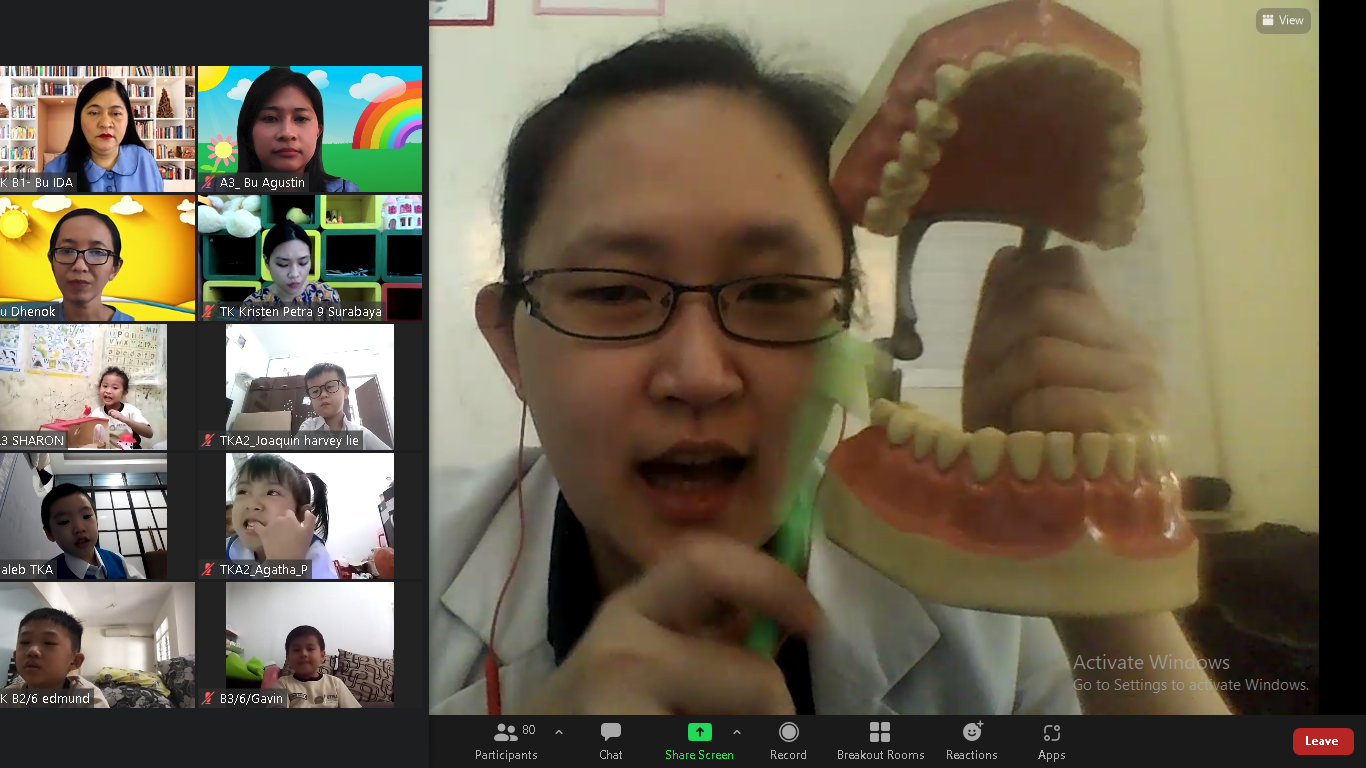Click muted mic icon beside TK Kristen Petra

209,312
